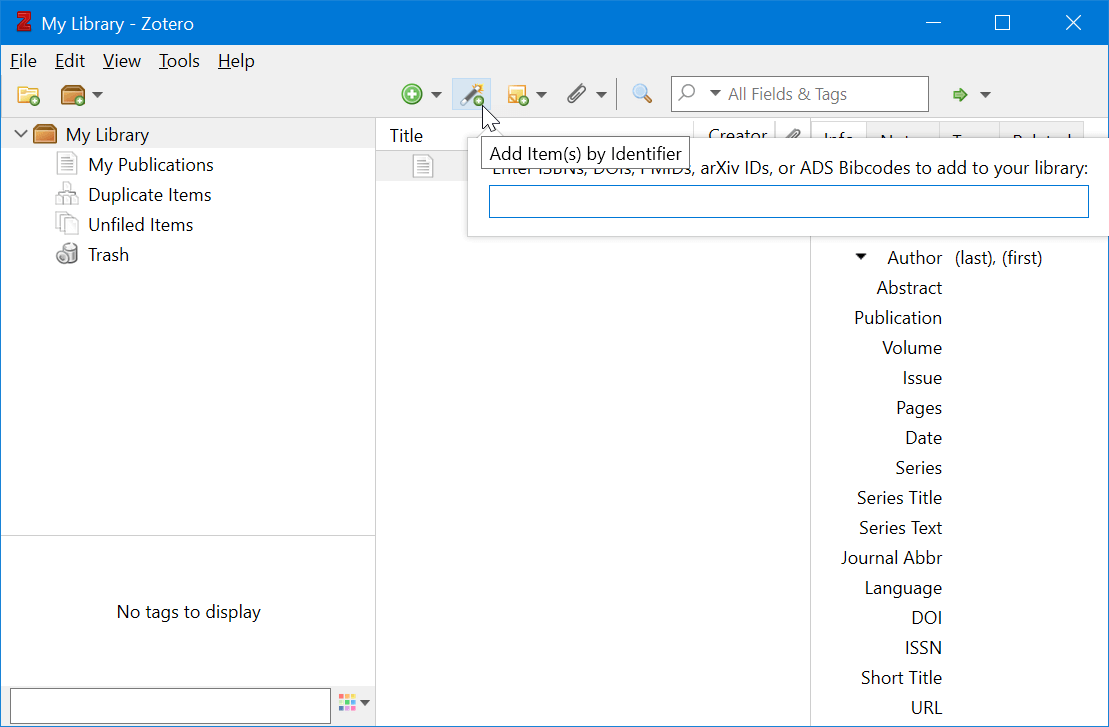Select the Add Item(s) by Identifier wand

coord(471,93)
